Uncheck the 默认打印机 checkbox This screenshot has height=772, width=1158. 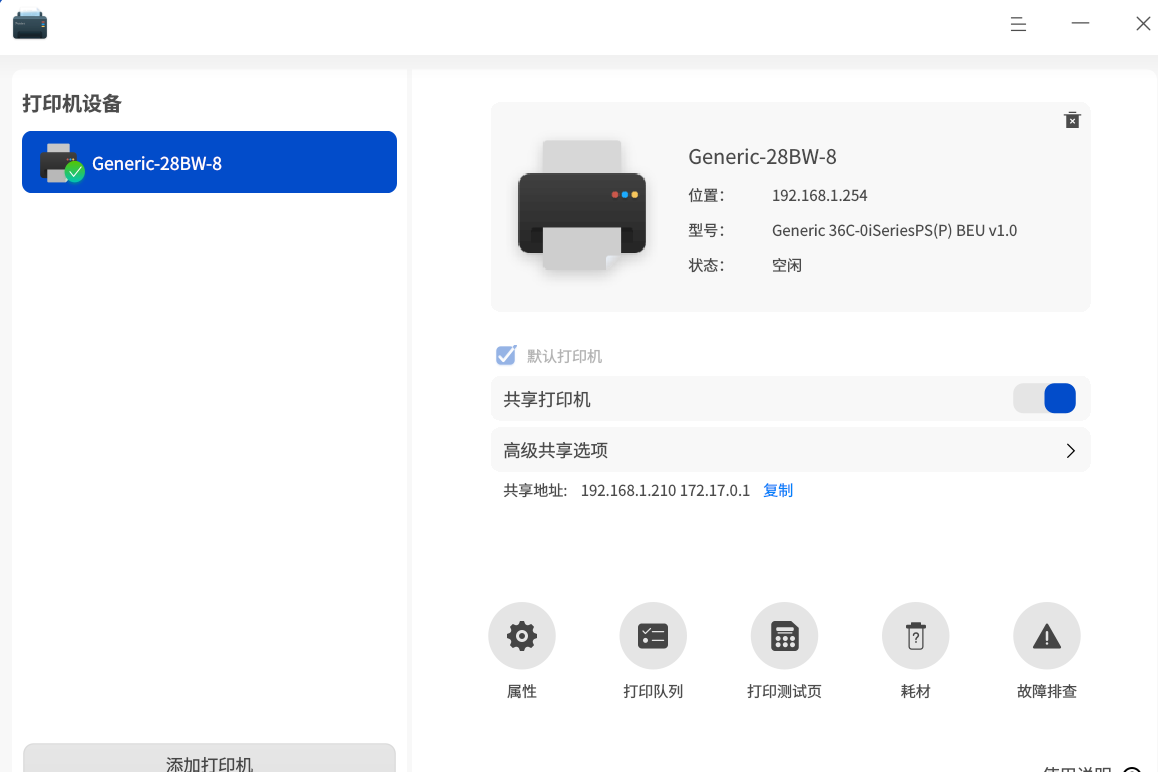[506, 355]
